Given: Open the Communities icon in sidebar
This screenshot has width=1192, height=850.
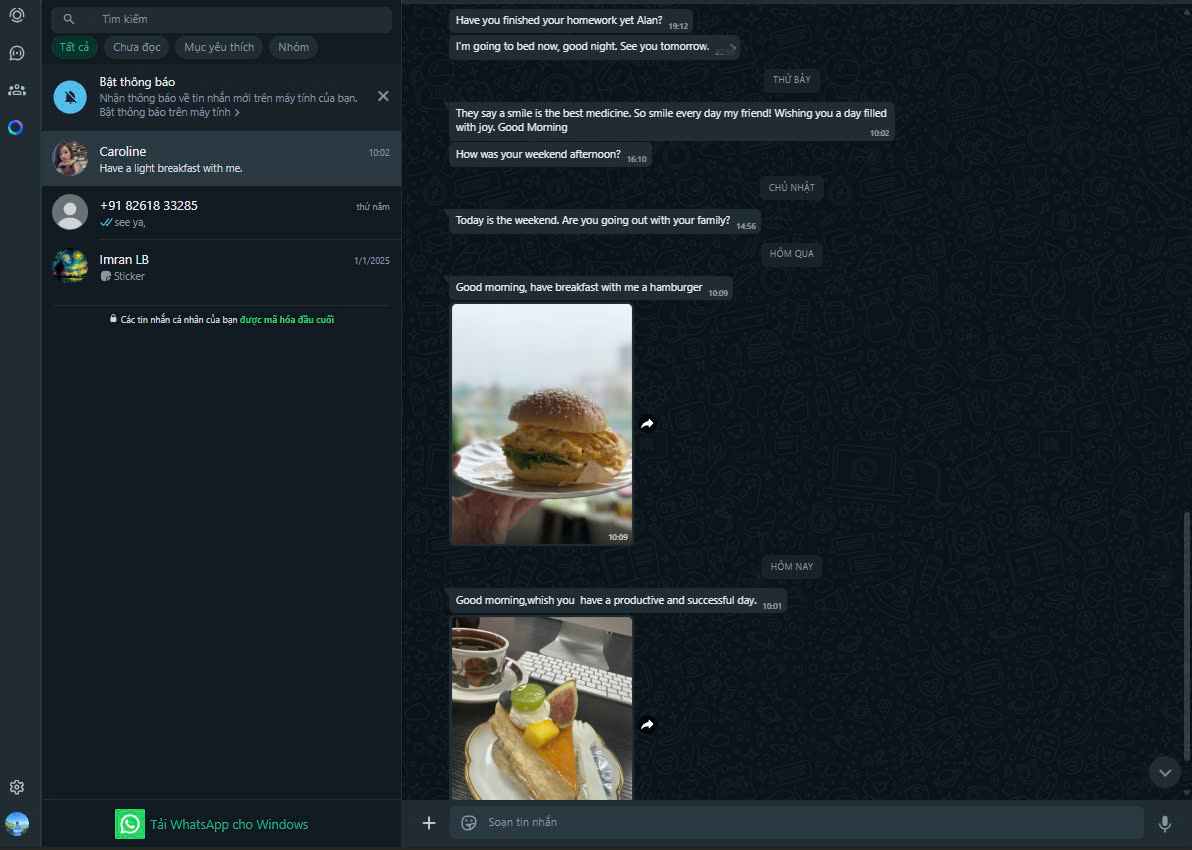Looking at the screenshot, I should 17,90.
